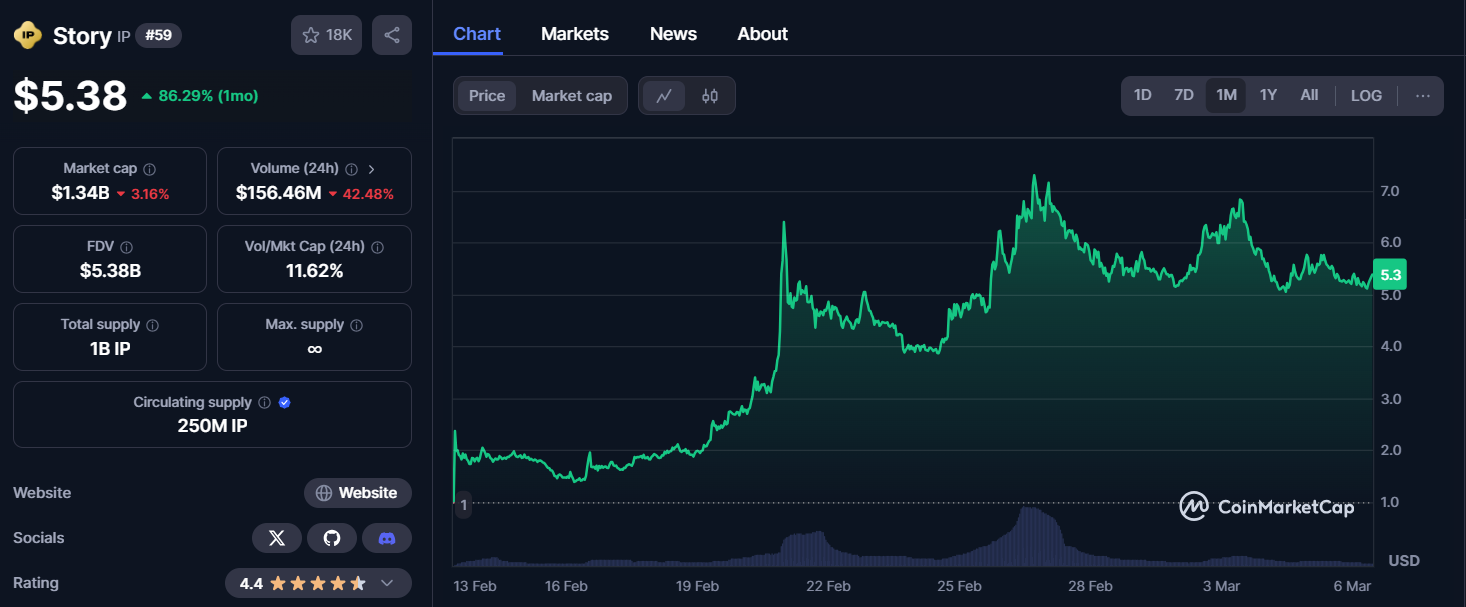
Task: Click the 5.3 current price label on chart
Action: (x=1390, y=275)
